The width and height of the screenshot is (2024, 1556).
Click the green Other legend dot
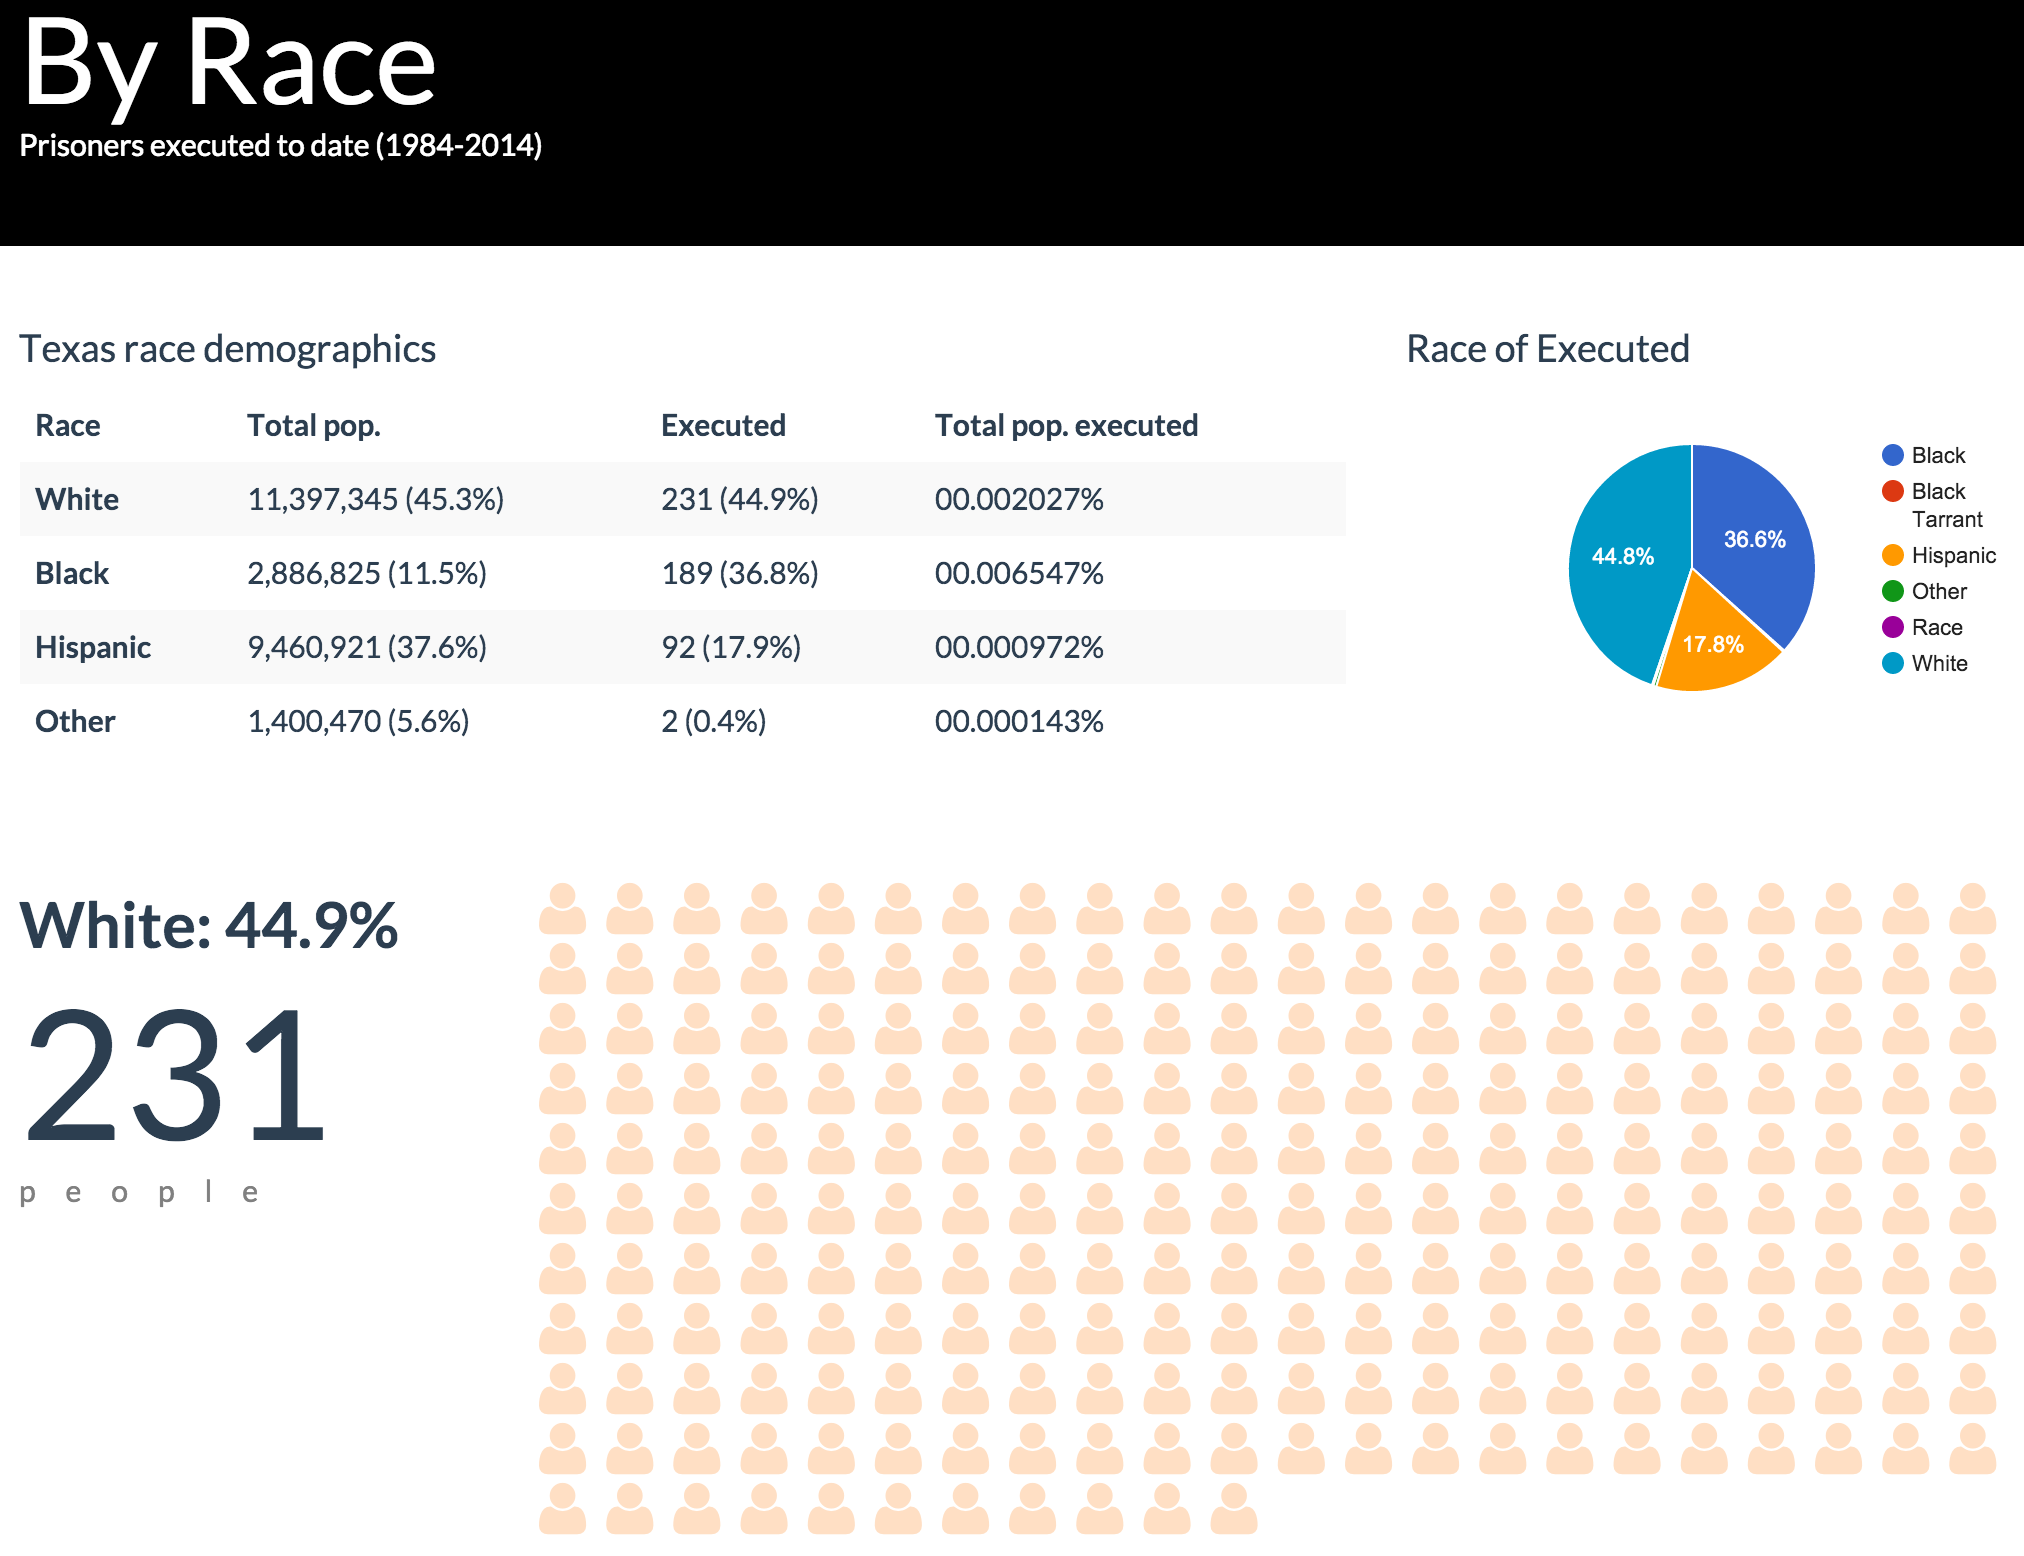click(1892, 591)
